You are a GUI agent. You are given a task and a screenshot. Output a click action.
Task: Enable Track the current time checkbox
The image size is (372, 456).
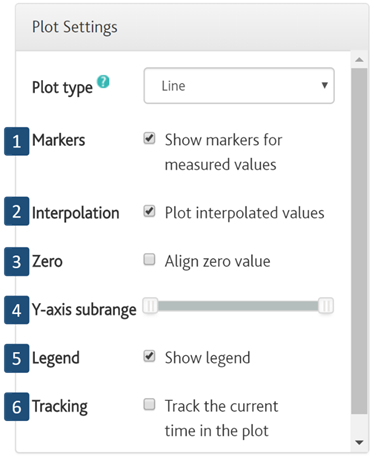[x=149, y=404]
